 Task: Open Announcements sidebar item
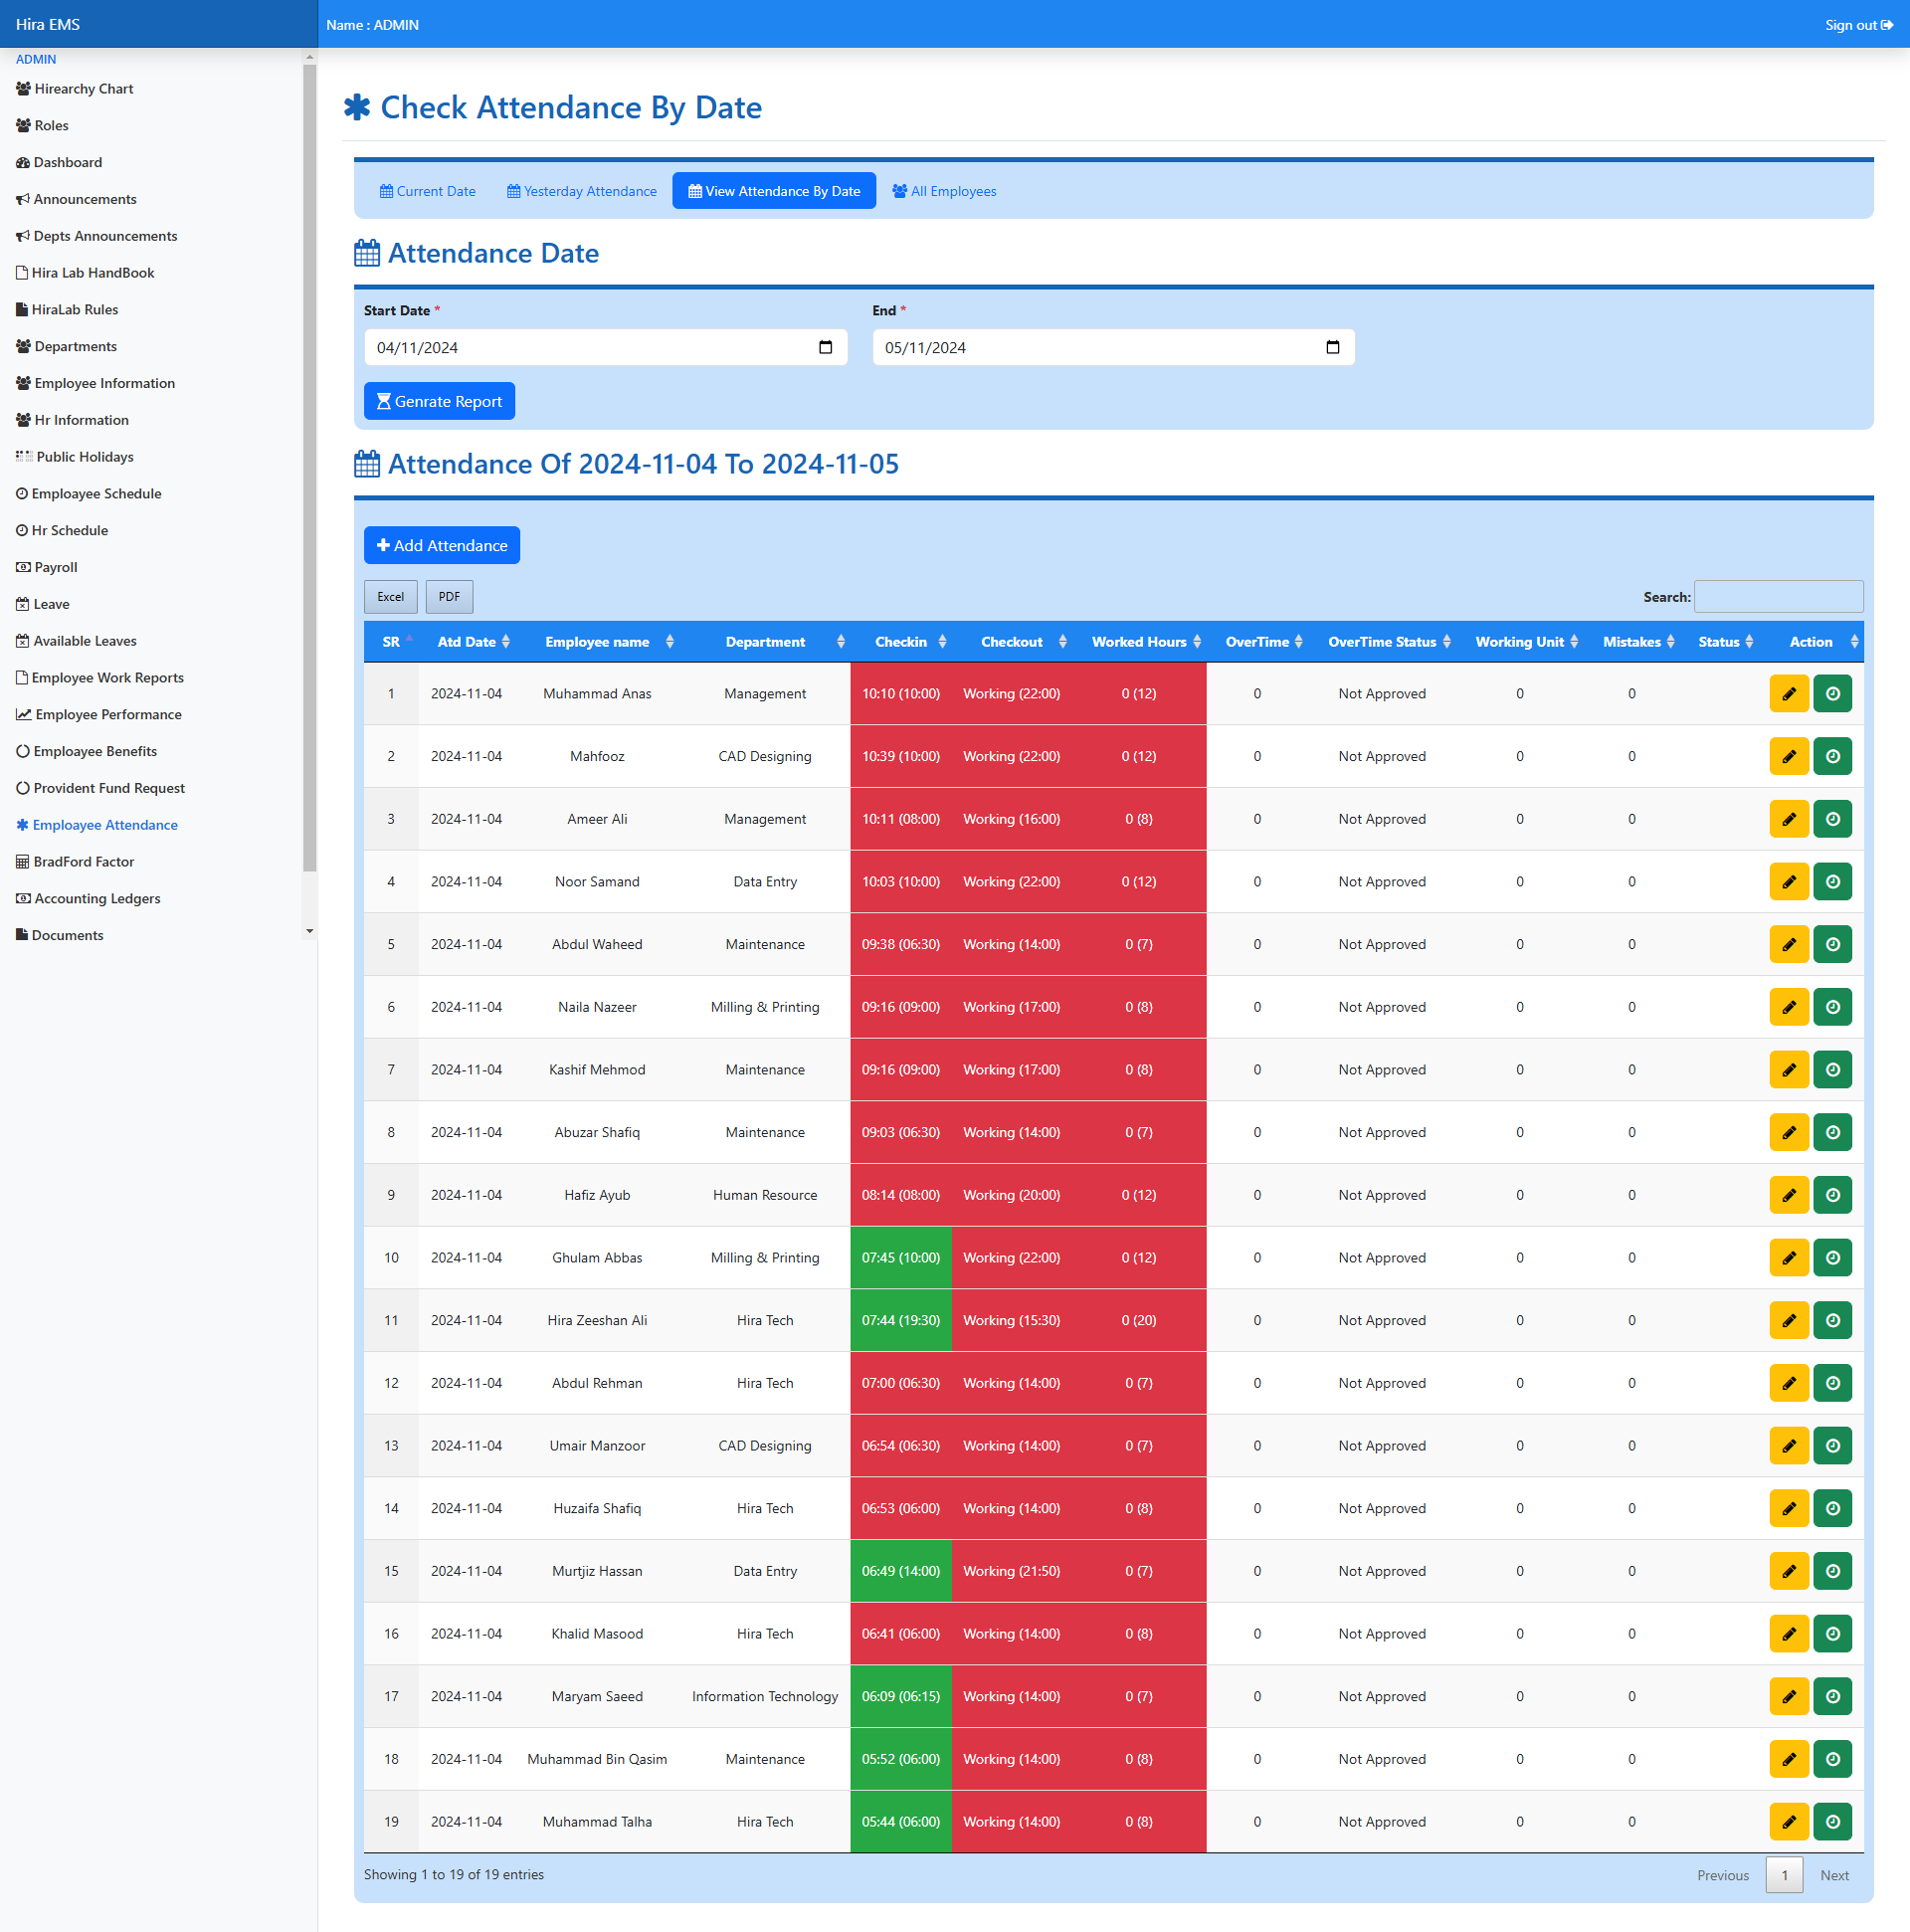tap(76, 200)
